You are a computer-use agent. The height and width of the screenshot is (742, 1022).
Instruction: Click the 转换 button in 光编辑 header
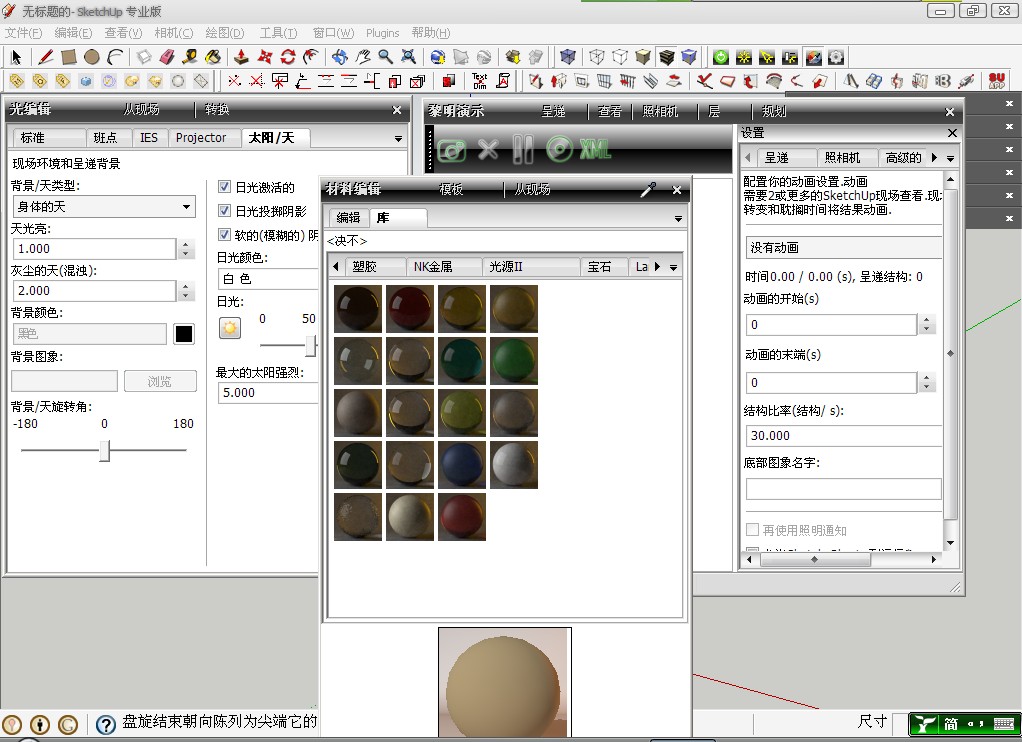click(217, 110)
